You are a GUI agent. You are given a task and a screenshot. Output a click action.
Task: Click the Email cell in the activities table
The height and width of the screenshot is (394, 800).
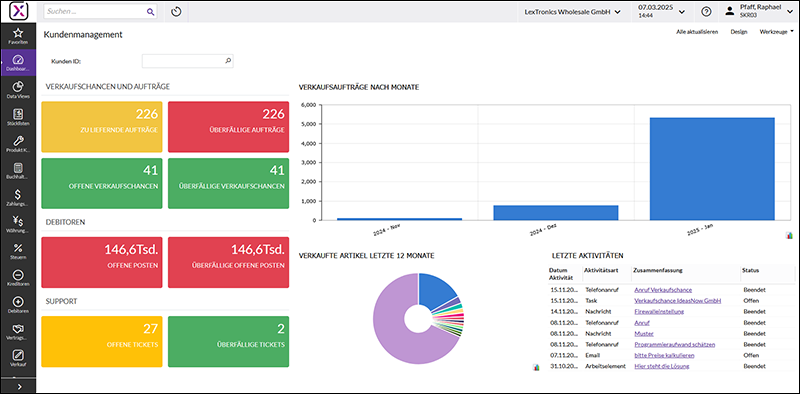592,355
